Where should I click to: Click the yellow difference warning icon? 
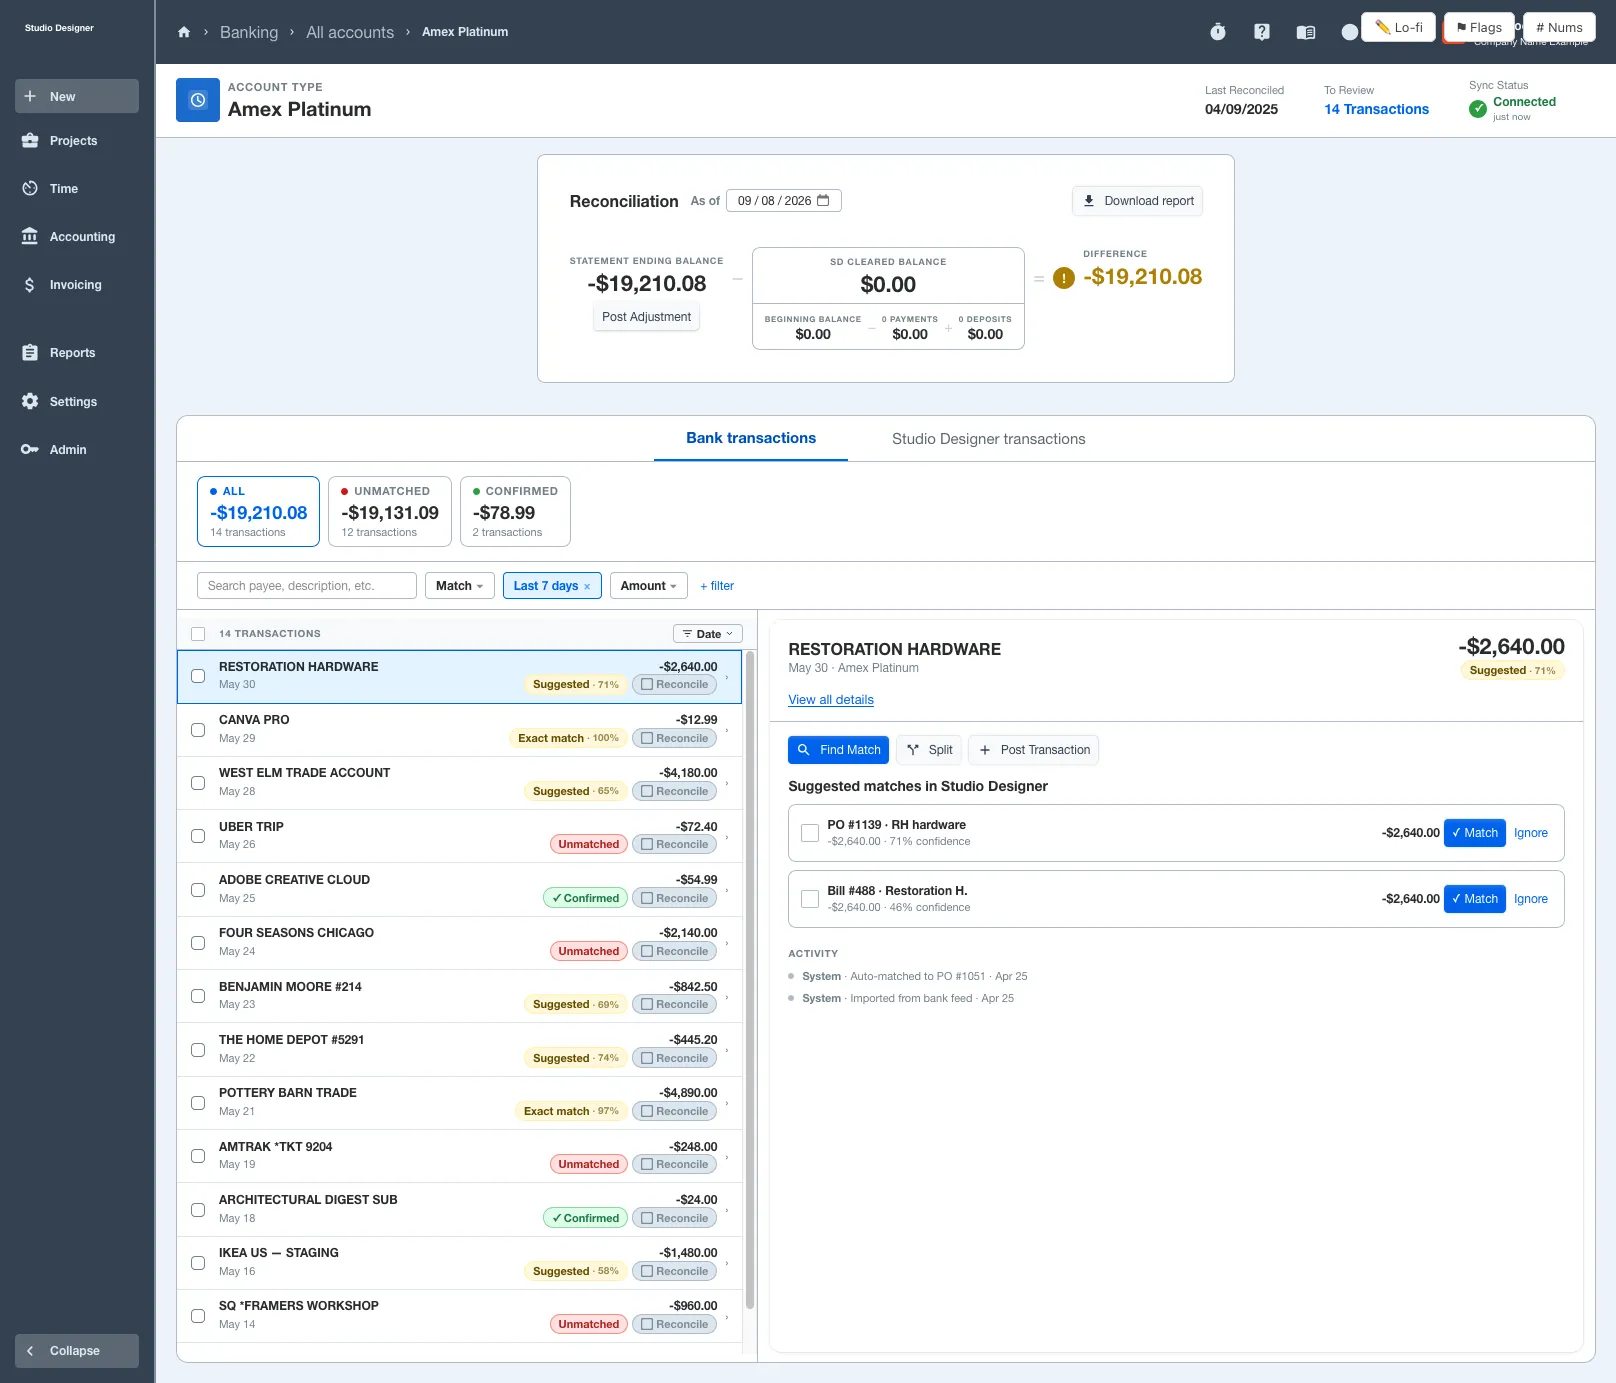(1064, 278)
